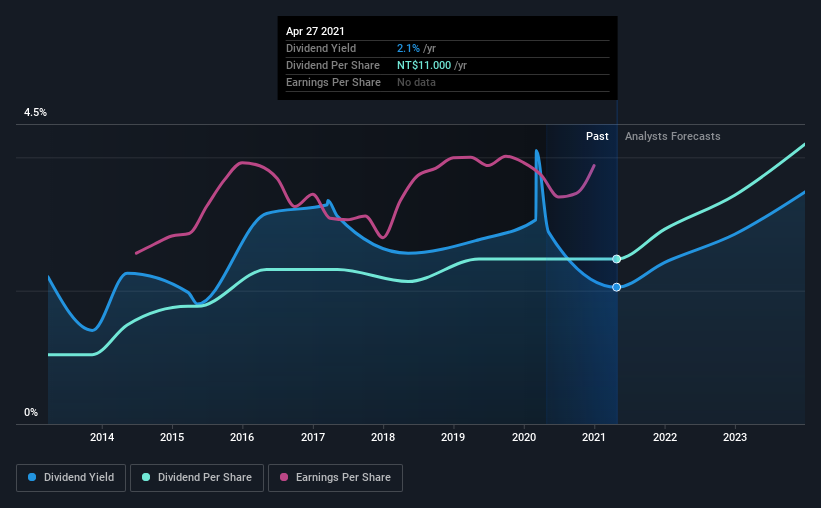Select the 2020 label on the time axis
821x508 pixels.
coord(524,437)
